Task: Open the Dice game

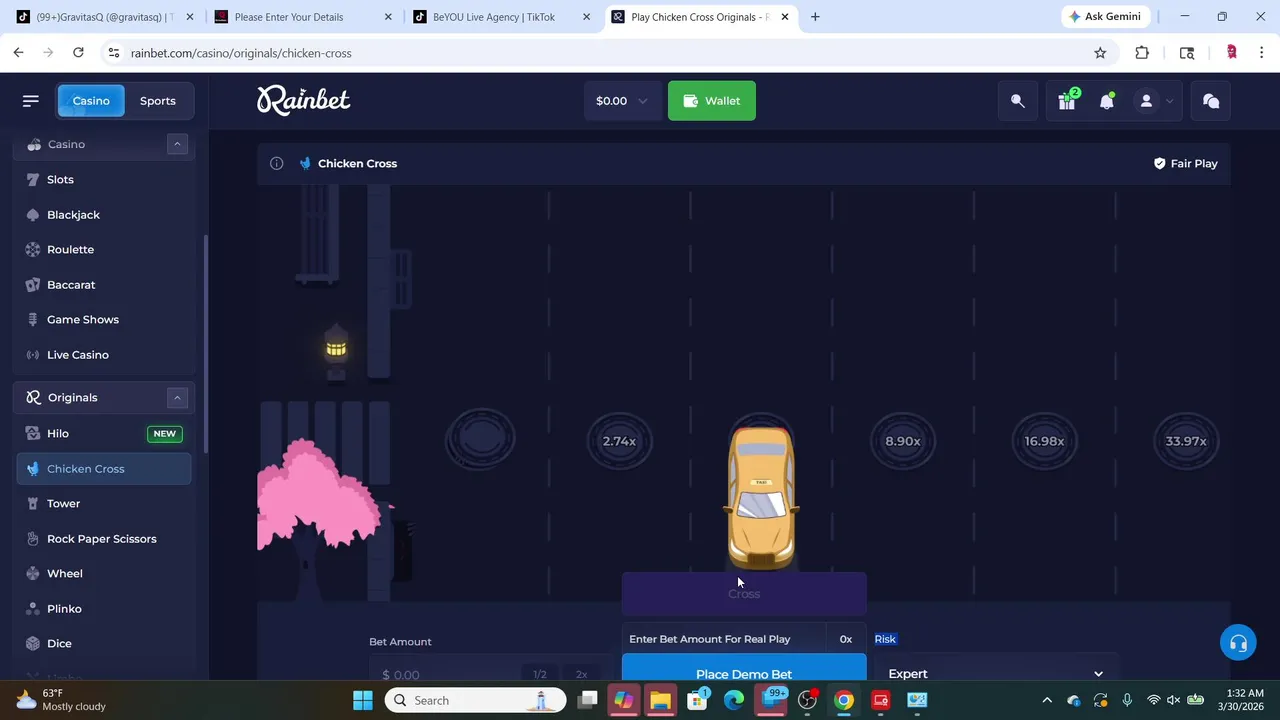Action: point(104,643)
